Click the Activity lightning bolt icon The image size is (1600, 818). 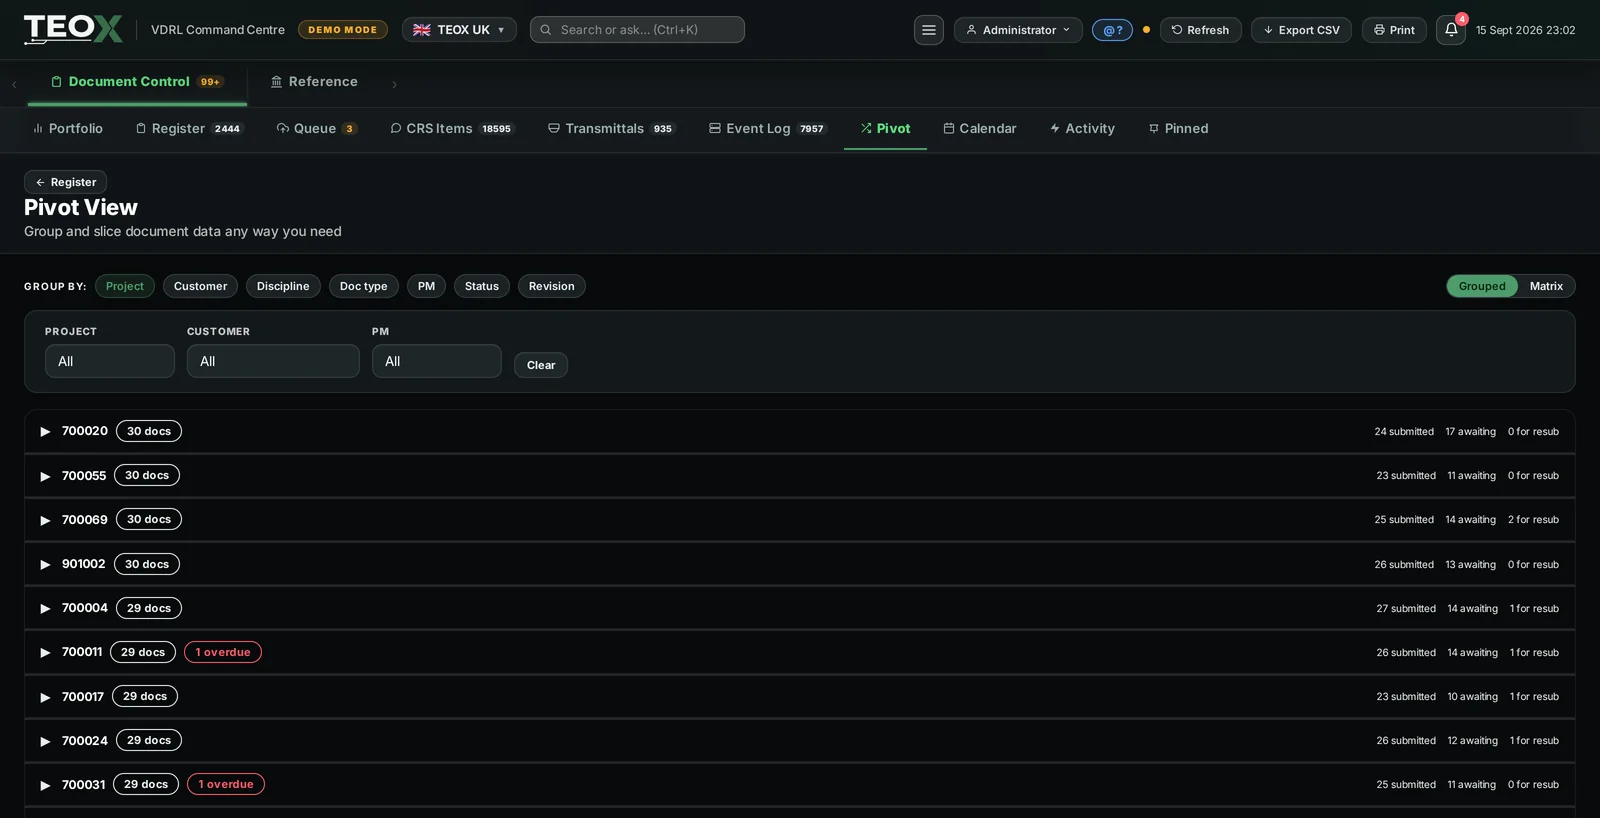coord(1055,129)
